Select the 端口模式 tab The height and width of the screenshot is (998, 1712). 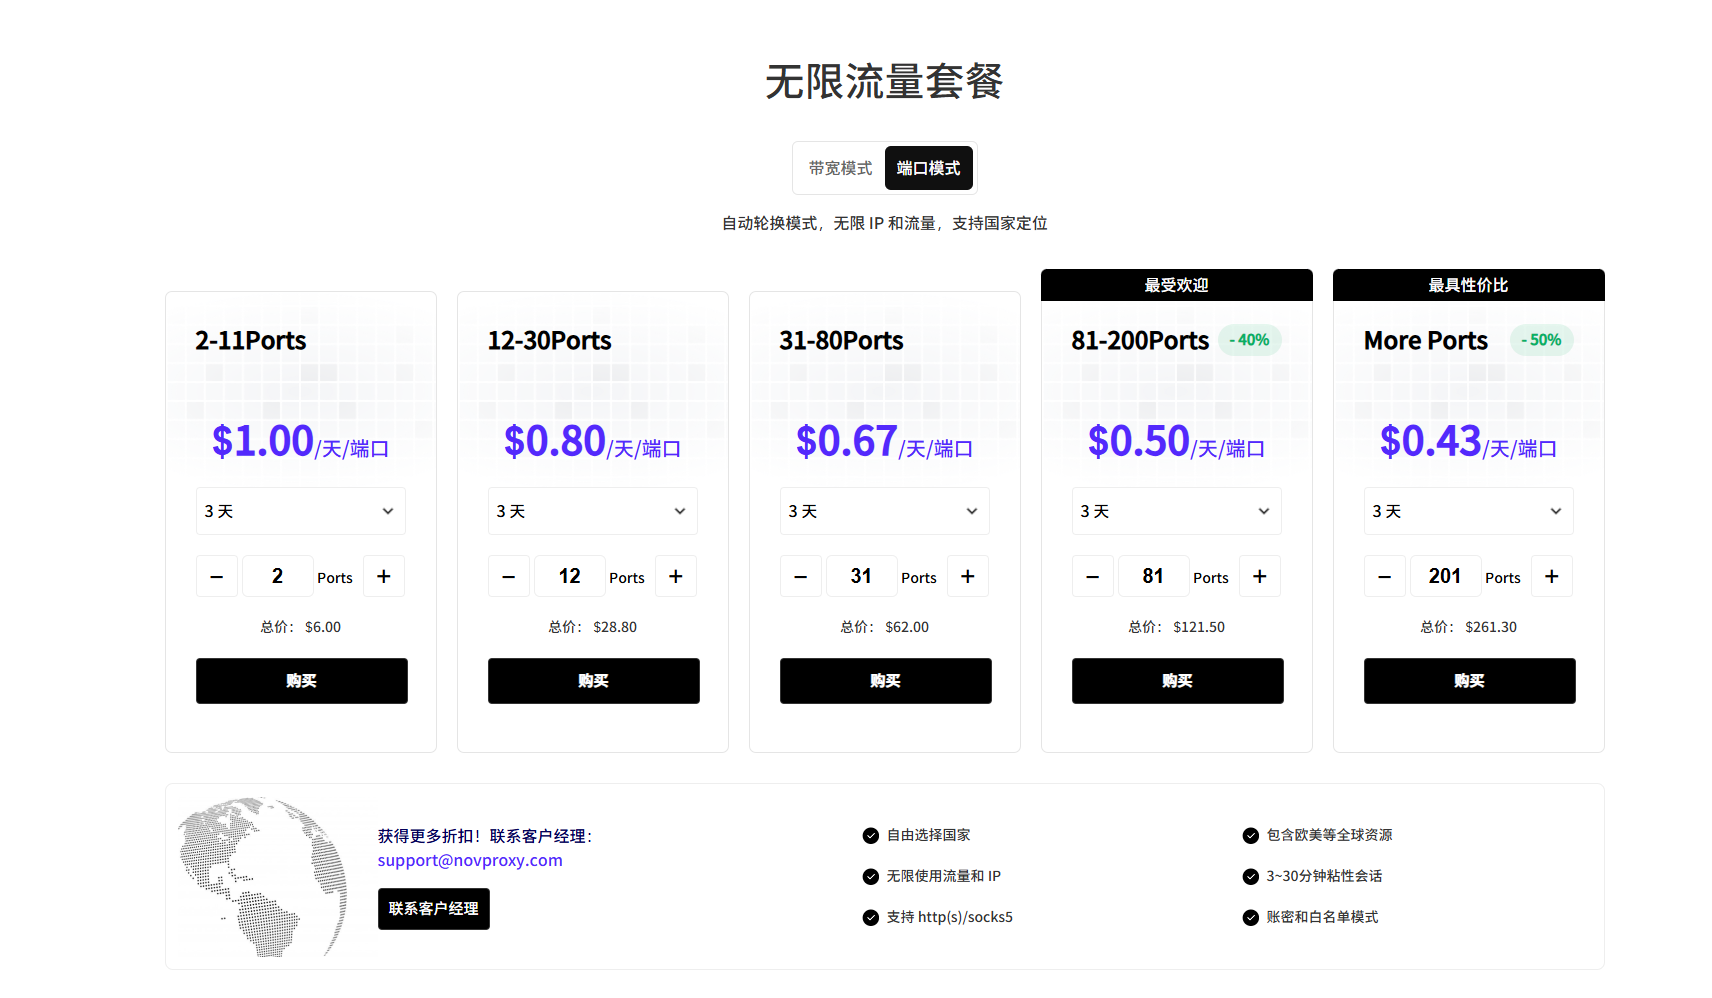928,168
